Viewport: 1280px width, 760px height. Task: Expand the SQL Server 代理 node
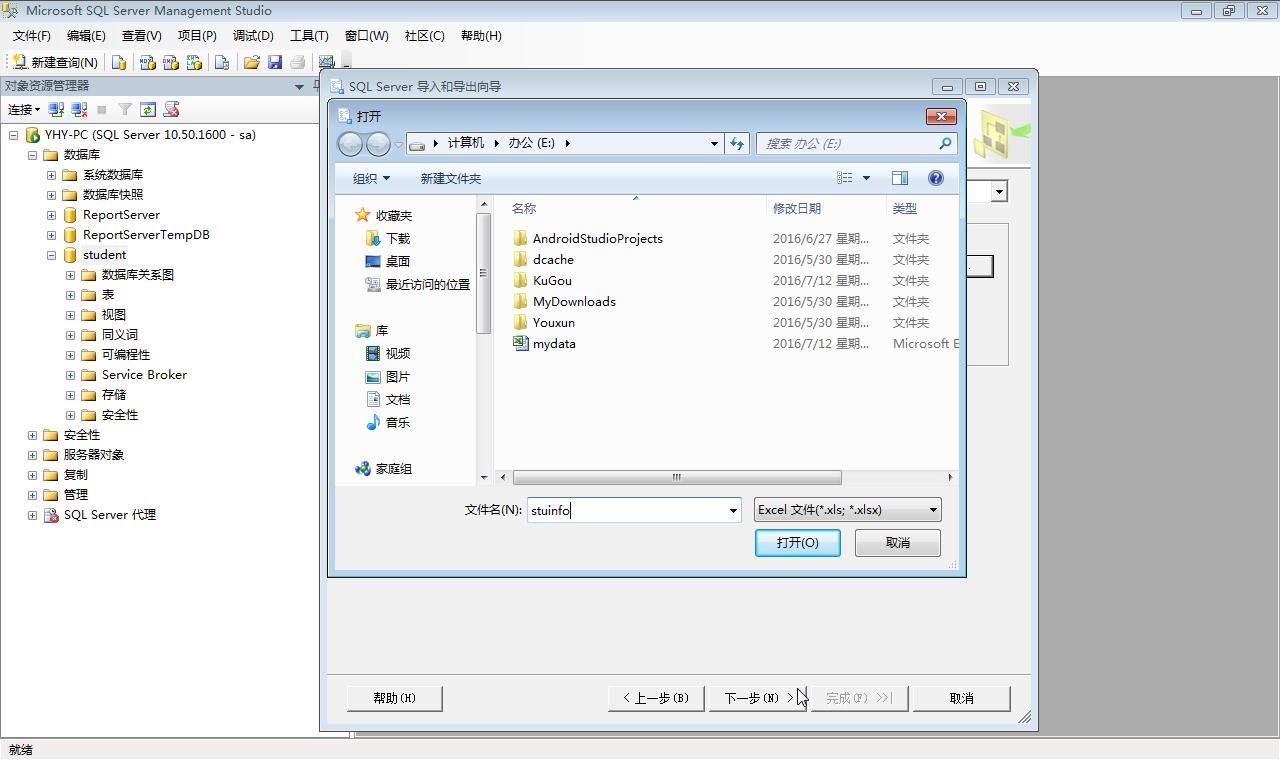(32, 514)
